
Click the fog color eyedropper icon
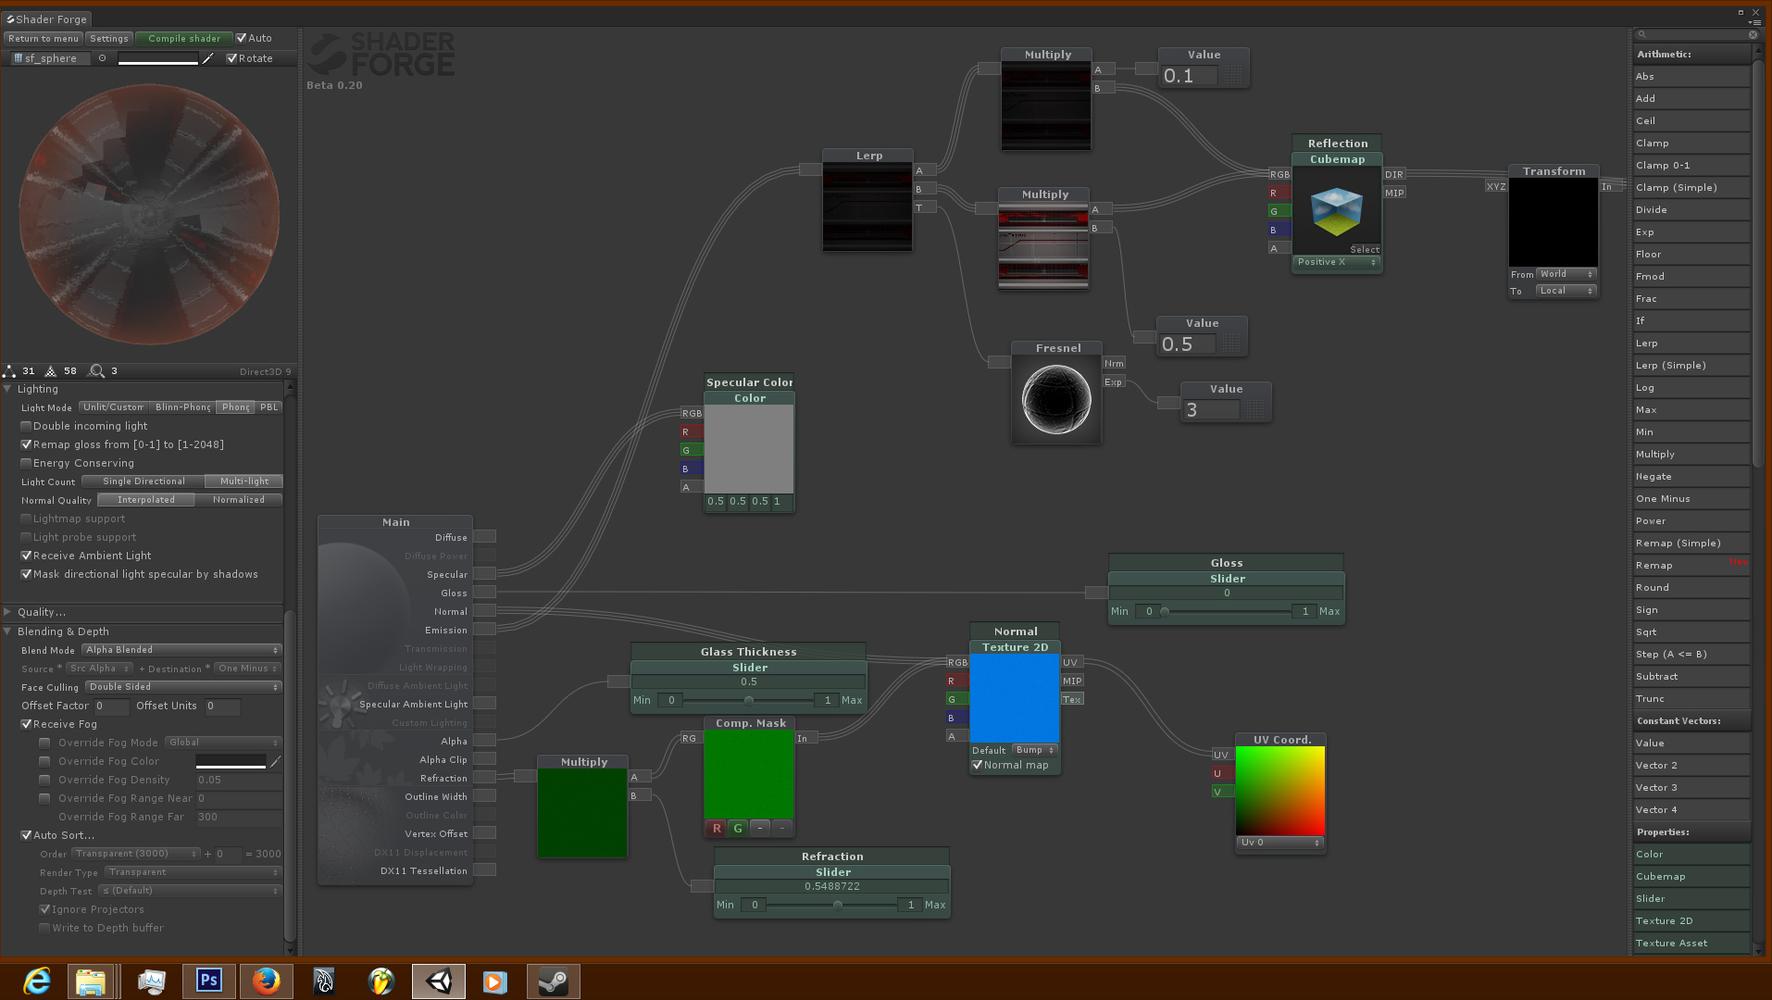[x=275, y=762]
